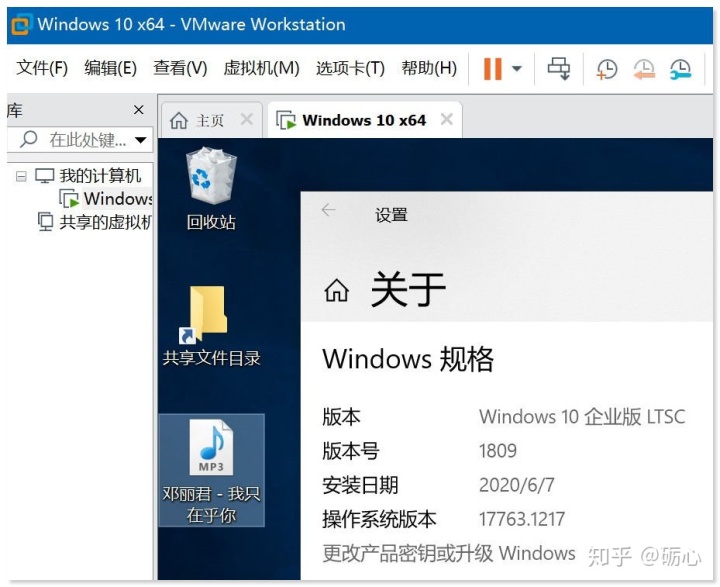Click the 操作系统版本 label

(379, 519)
